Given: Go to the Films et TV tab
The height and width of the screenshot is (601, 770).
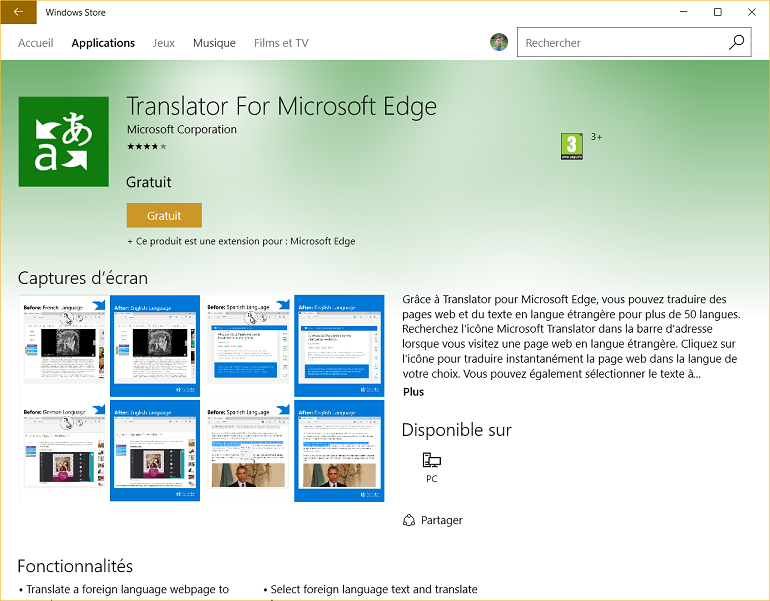Looking at the screenshot, I should [281, 43].
